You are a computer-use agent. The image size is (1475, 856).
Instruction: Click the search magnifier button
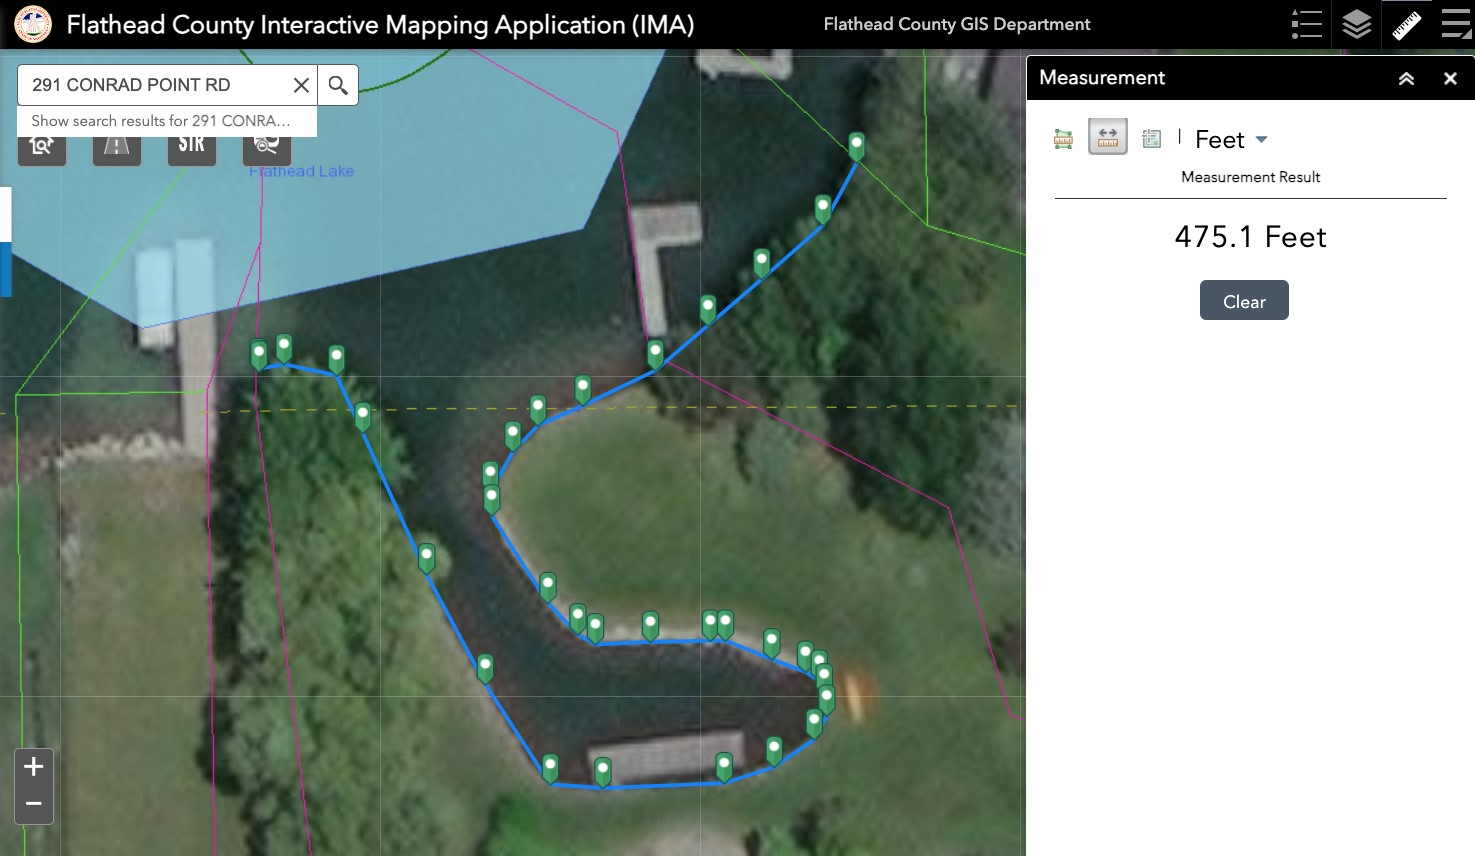click(x=338, y=85)
